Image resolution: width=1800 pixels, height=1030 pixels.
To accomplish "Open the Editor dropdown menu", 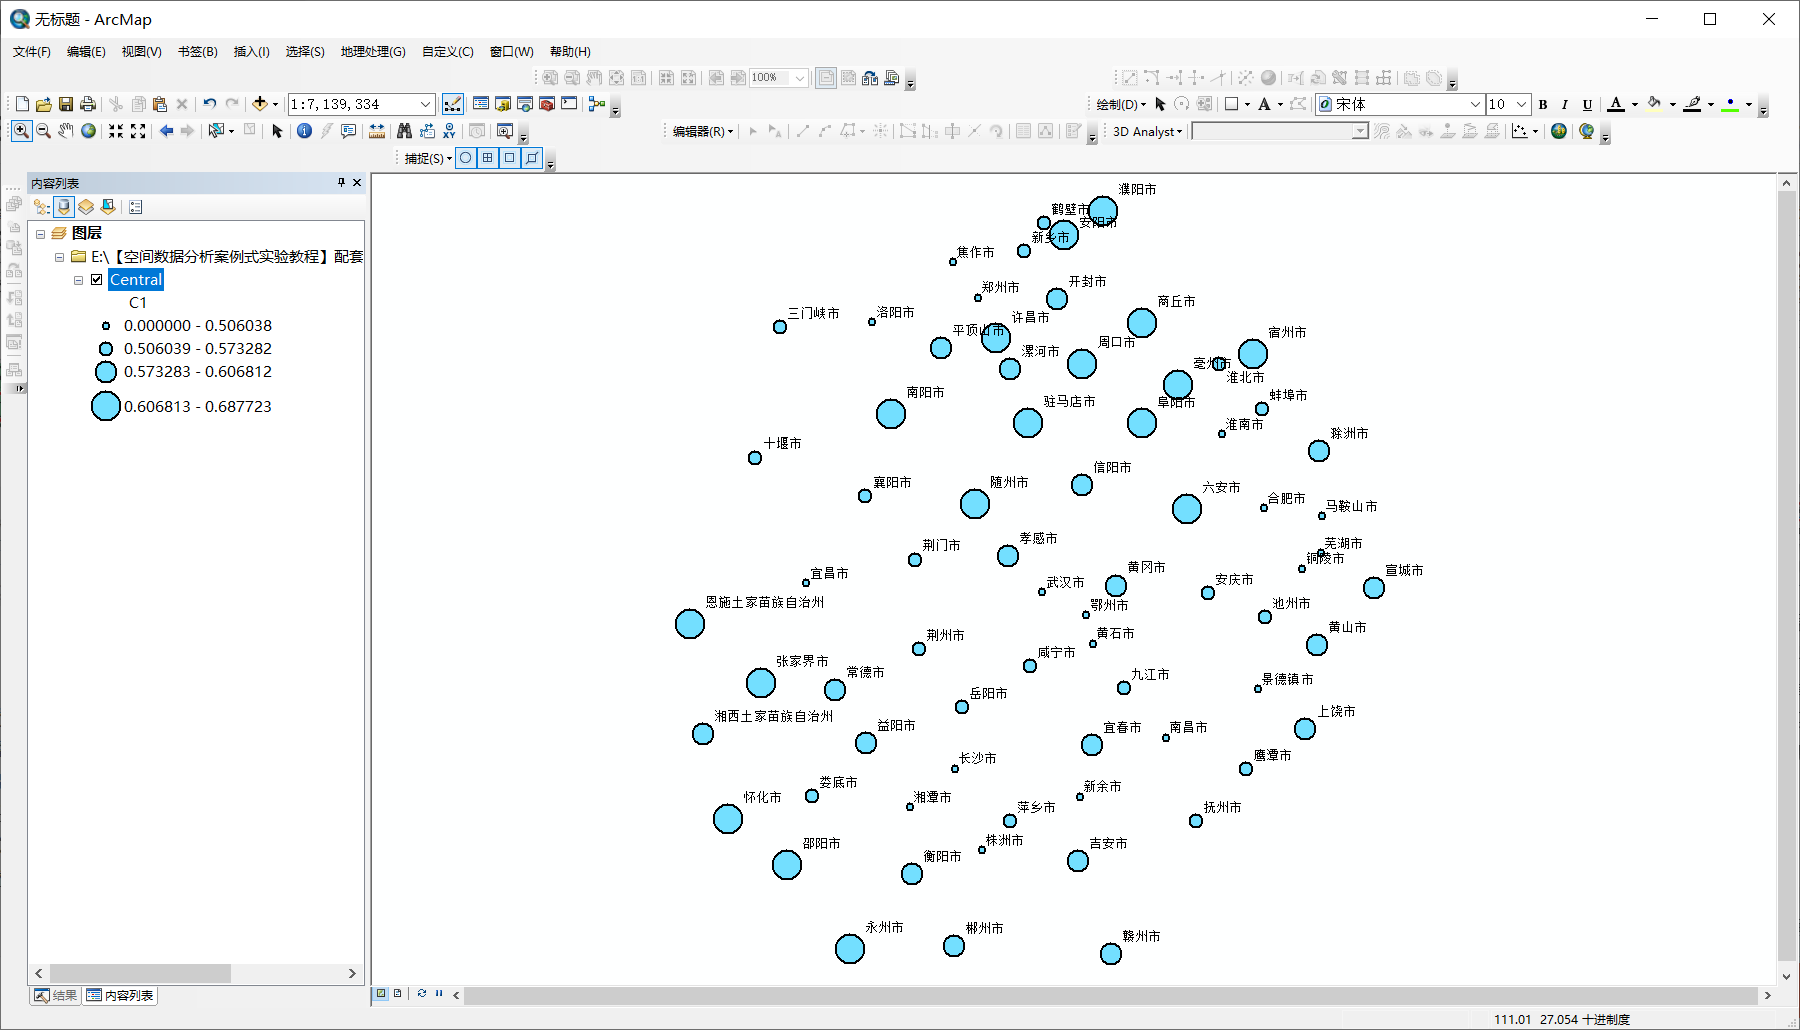I will (x=703, y=131).
